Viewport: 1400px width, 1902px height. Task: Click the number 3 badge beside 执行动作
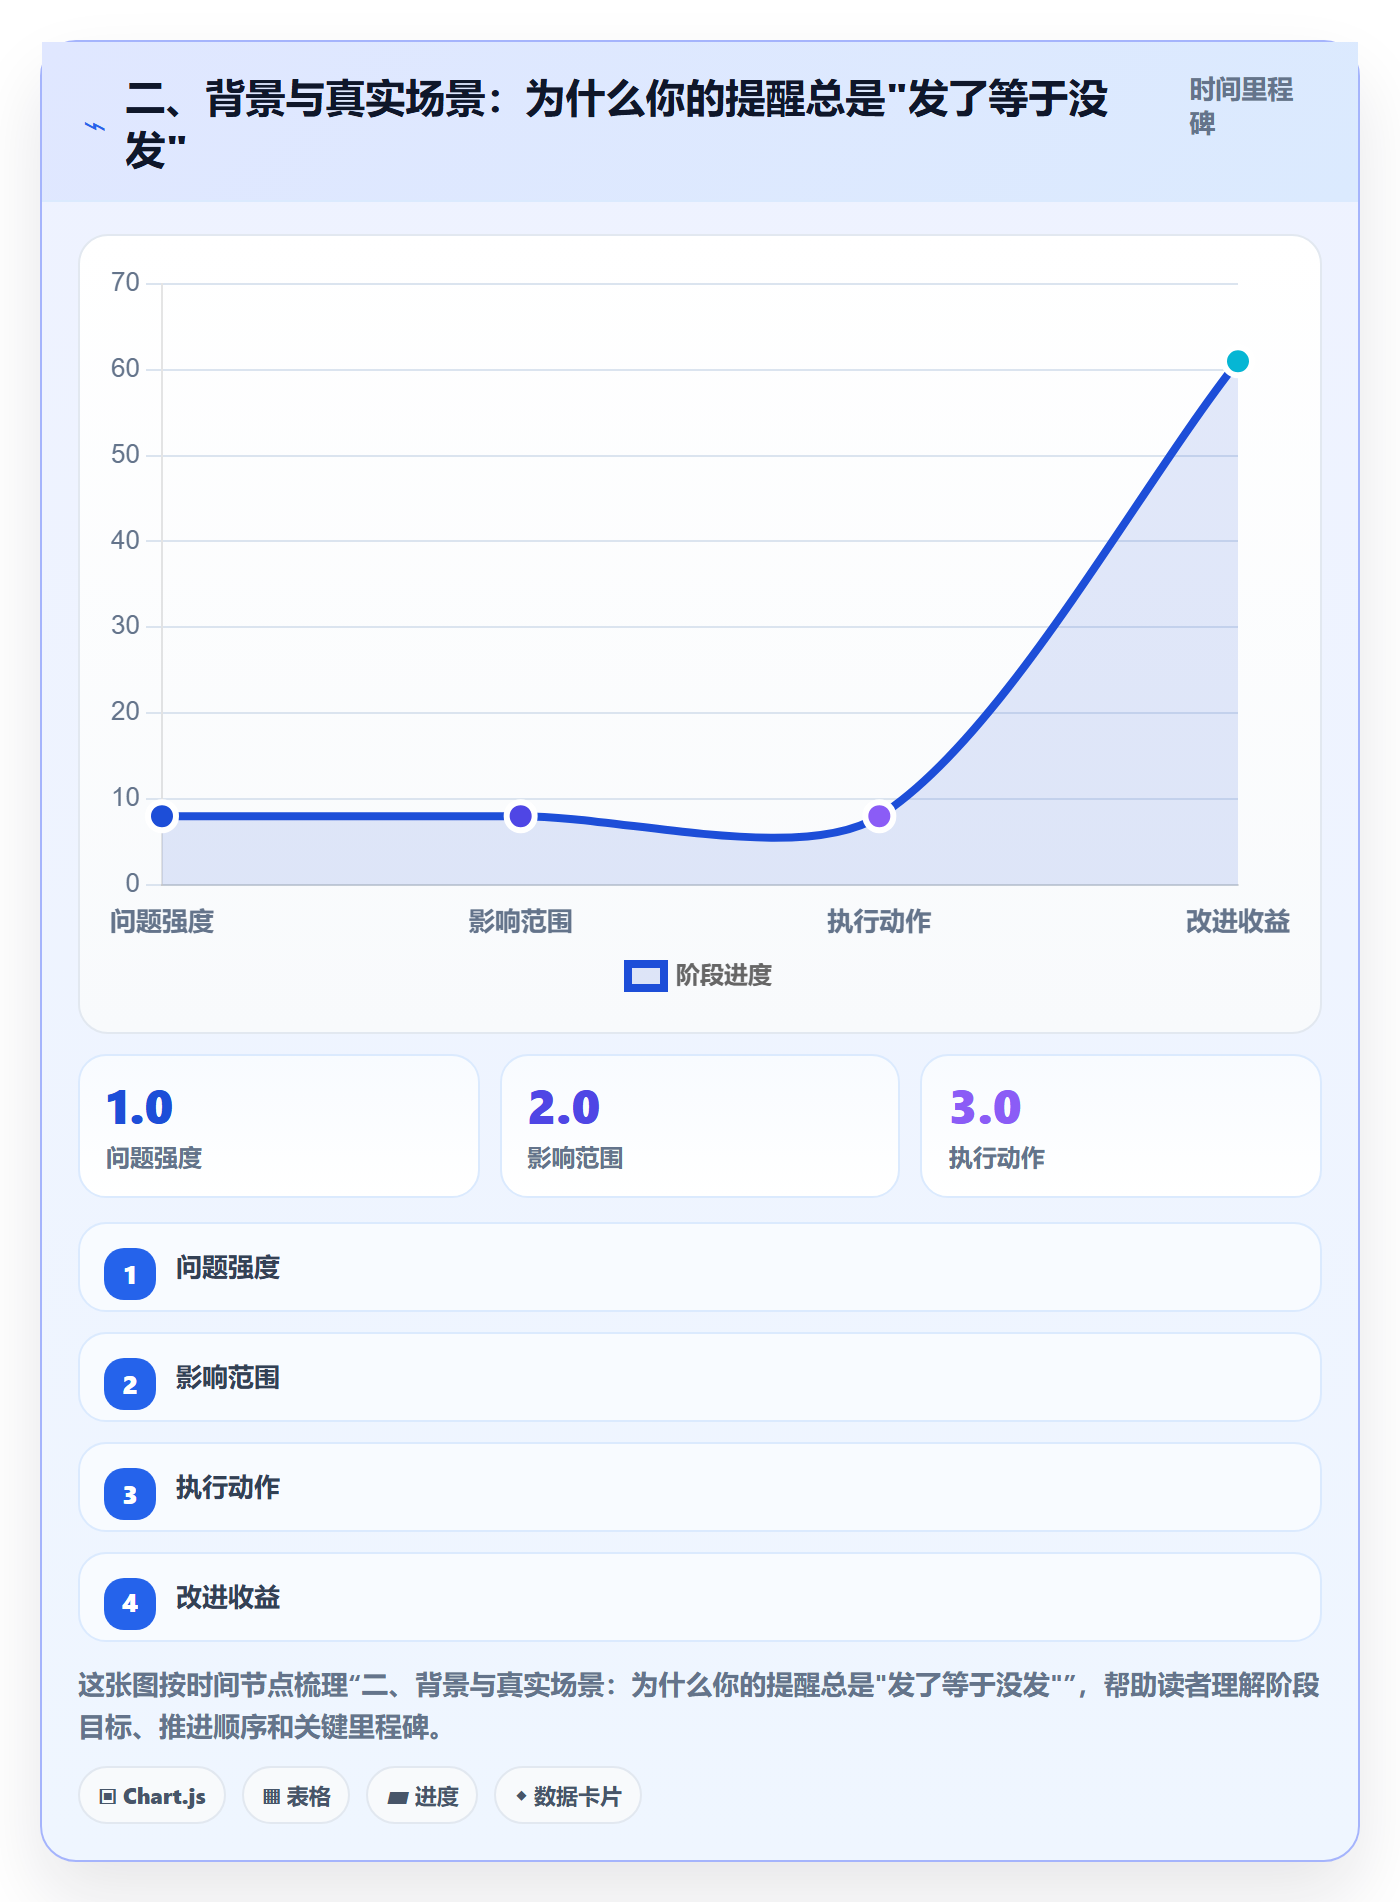(130, 1494)
